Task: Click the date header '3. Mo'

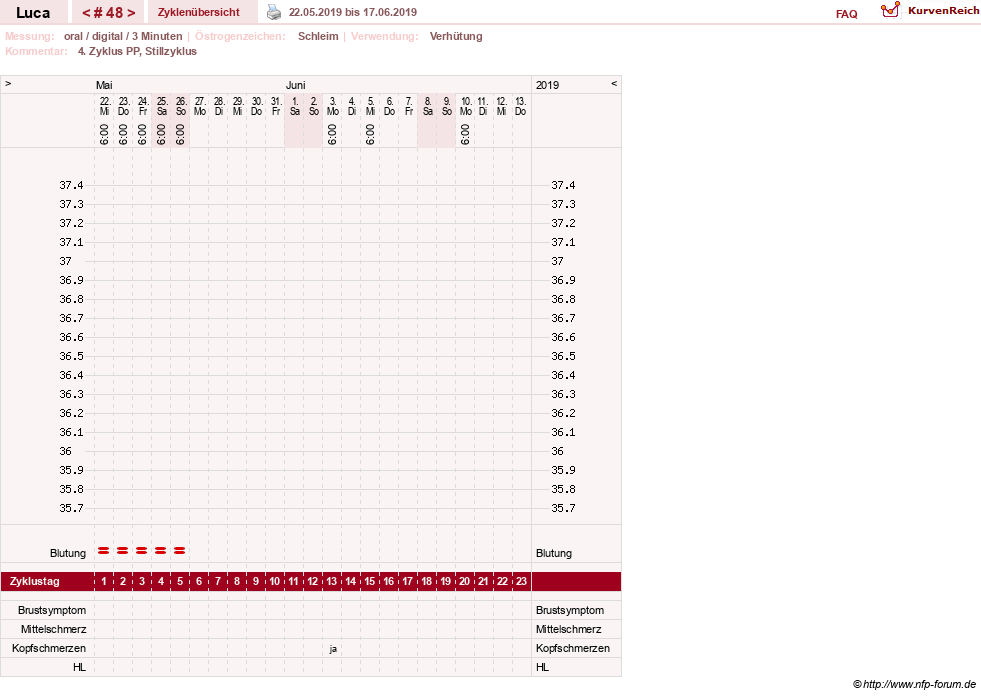Action: pos(333,106)
